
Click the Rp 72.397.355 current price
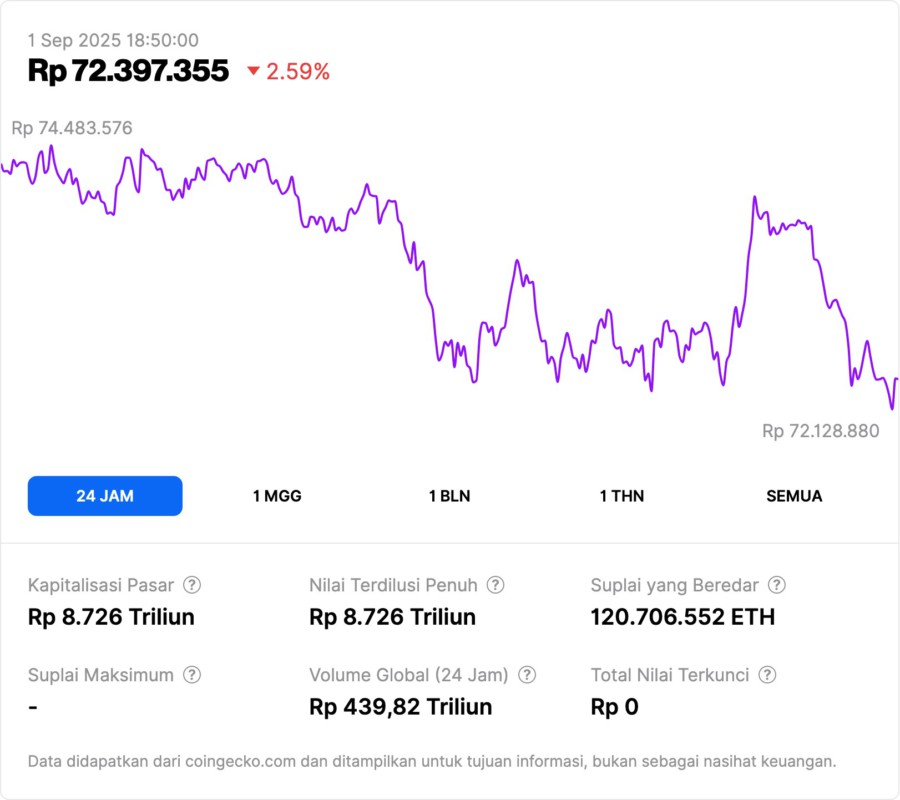pyautogui.click(x=128, y=71)
